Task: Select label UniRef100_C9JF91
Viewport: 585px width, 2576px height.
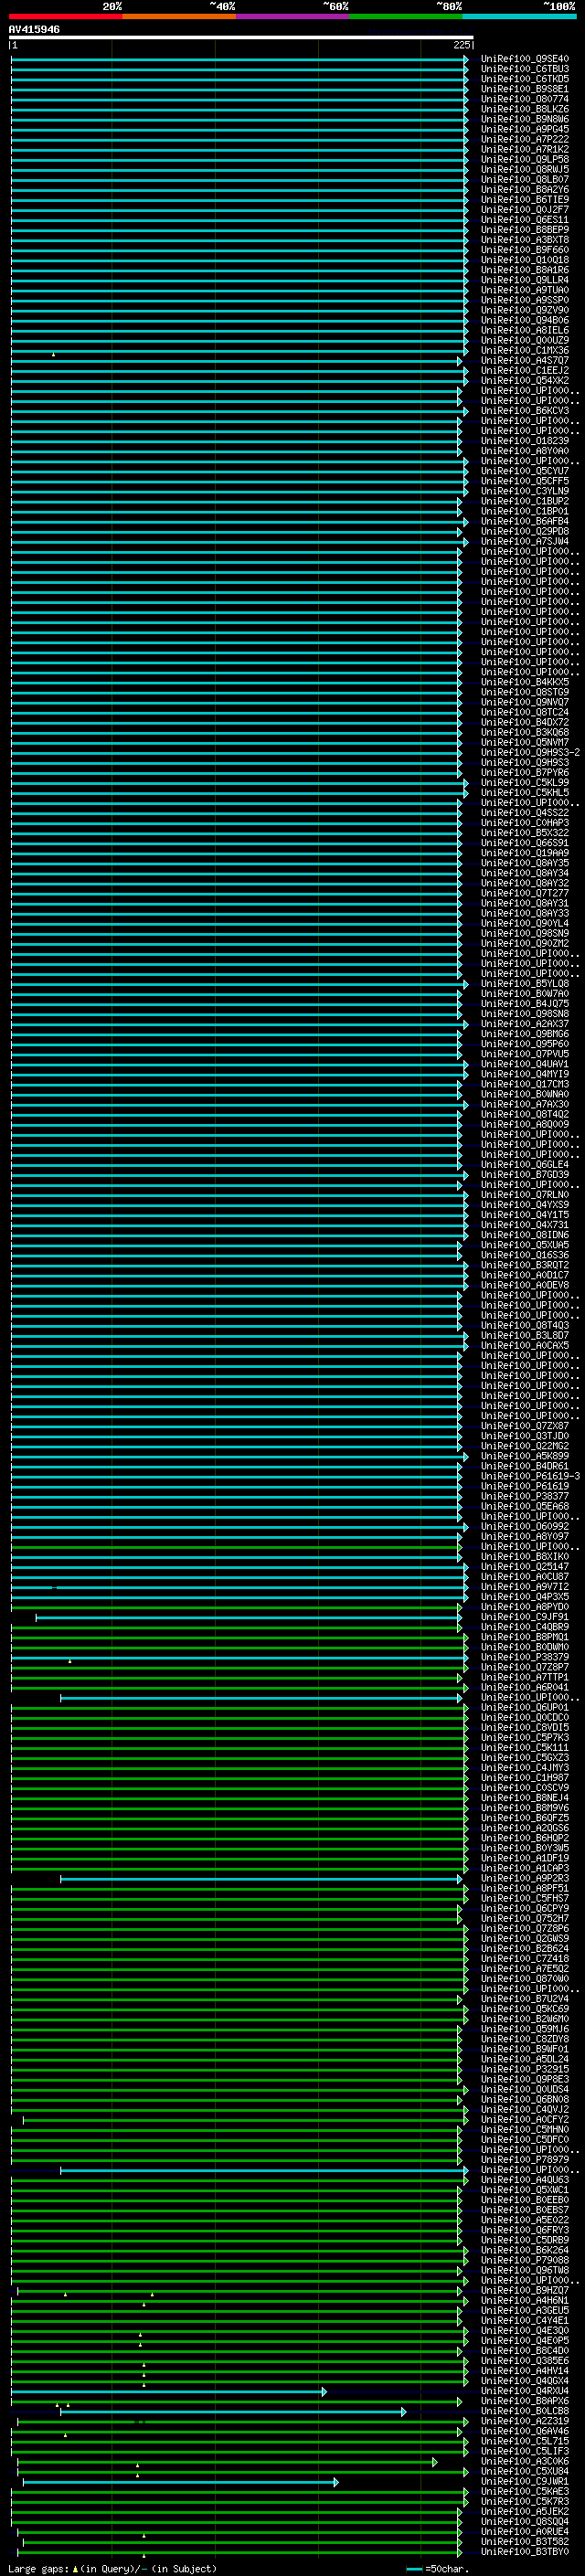Action: coord(525,1617)
